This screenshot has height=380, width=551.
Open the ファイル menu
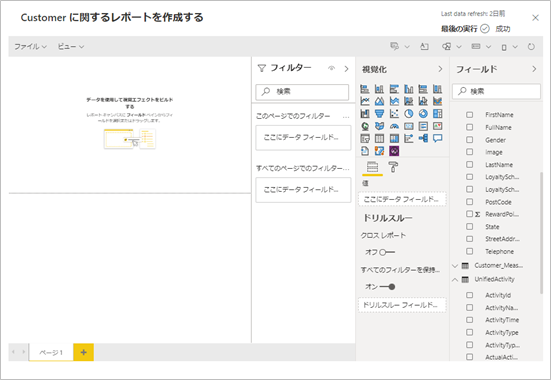[30, 46]
